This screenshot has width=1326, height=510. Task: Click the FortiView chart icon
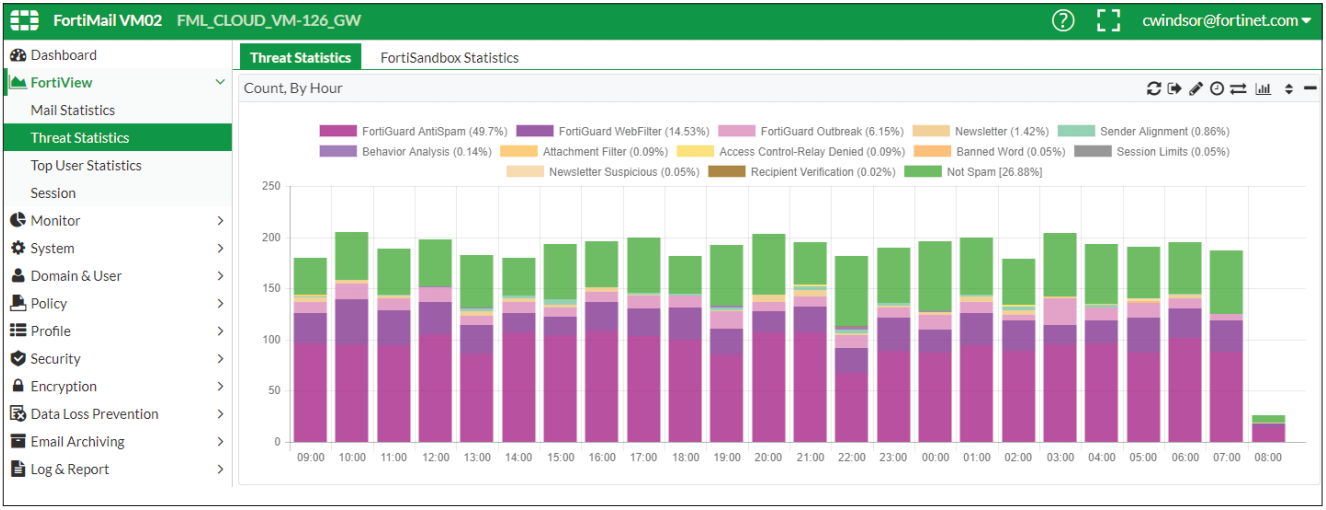[17, 83]
